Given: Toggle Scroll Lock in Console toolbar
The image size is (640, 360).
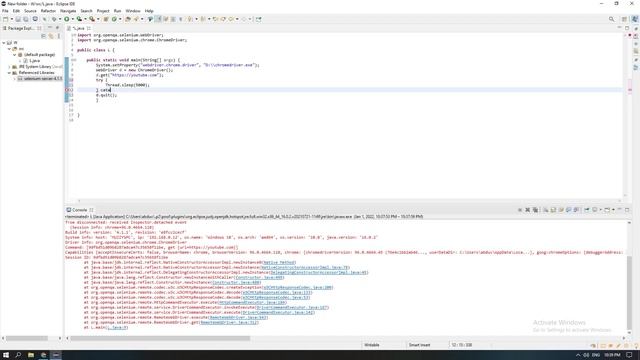Looking at the screenshot, I should 553,210.
